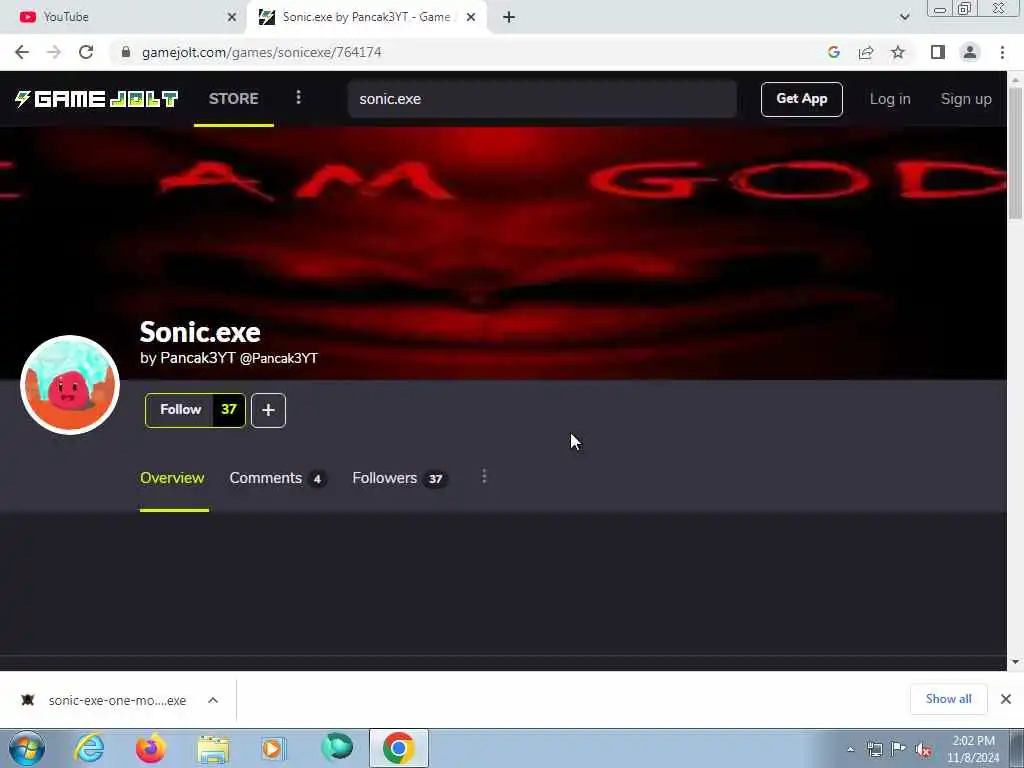Image resolution: width=1024 pixels, height=768 pixels.
Task: Open the three-dot menu beside STORE
Action: pos(298,98)
